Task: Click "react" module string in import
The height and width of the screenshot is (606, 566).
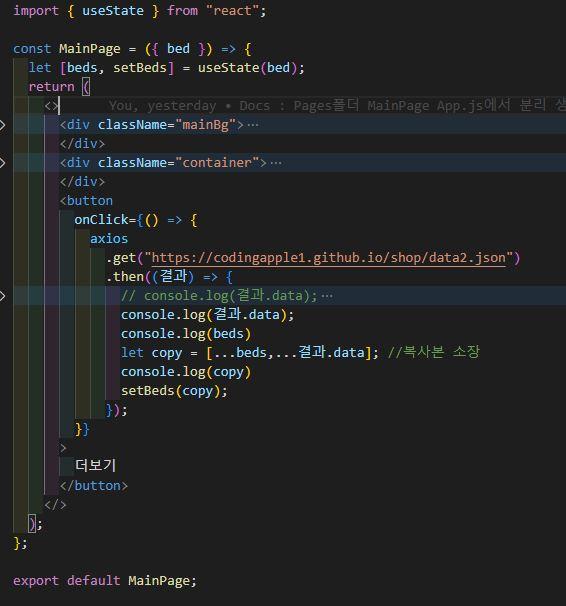Action: click(232, 11)
